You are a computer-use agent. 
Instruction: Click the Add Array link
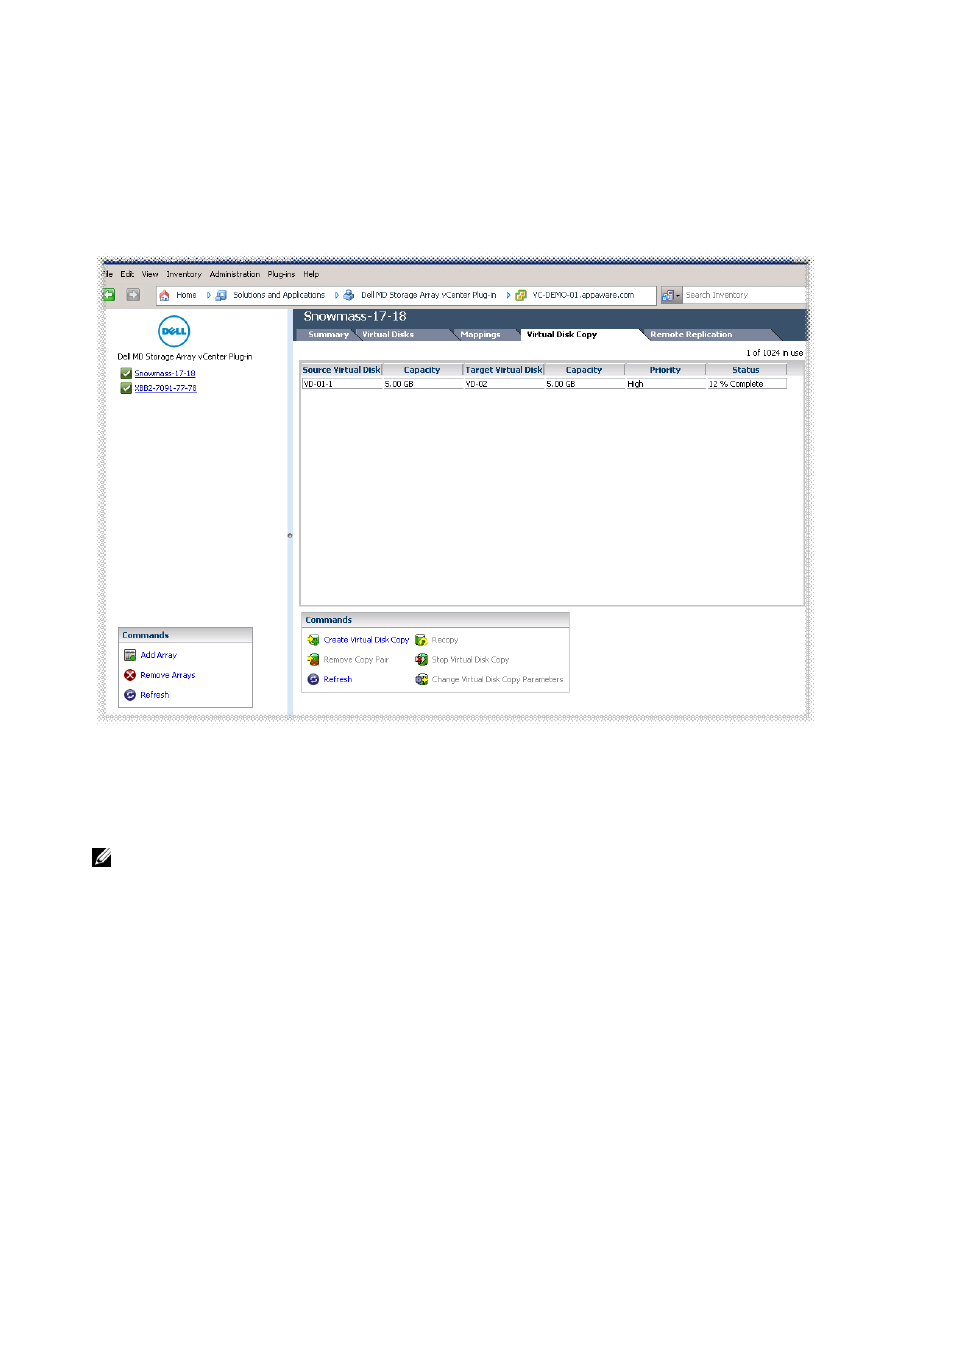(x=159, y=655)
